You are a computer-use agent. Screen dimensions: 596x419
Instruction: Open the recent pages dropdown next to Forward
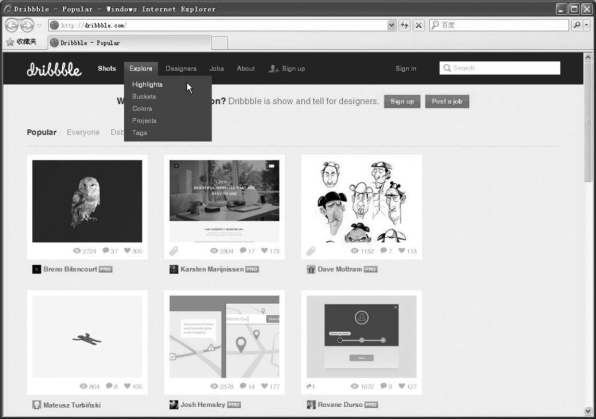point(39,26)
